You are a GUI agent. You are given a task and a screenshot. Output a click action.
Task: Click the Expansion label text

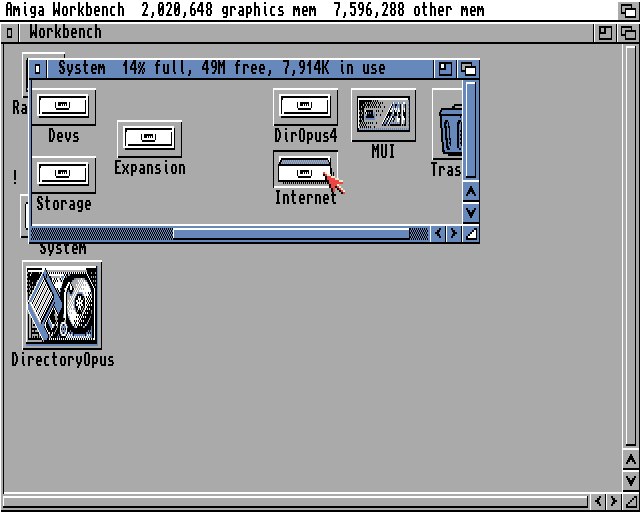(149, 168)
